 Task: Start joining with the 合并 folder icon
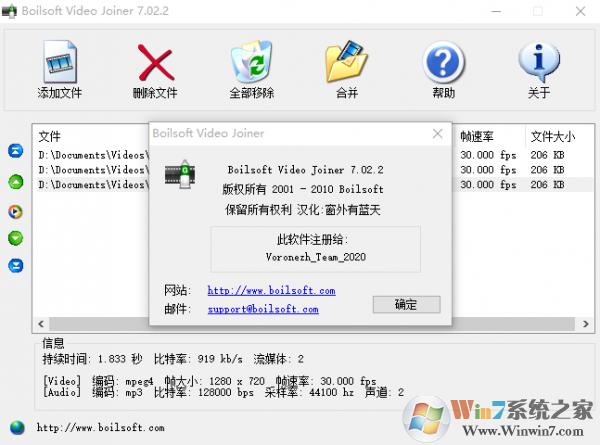pos(346,61)
